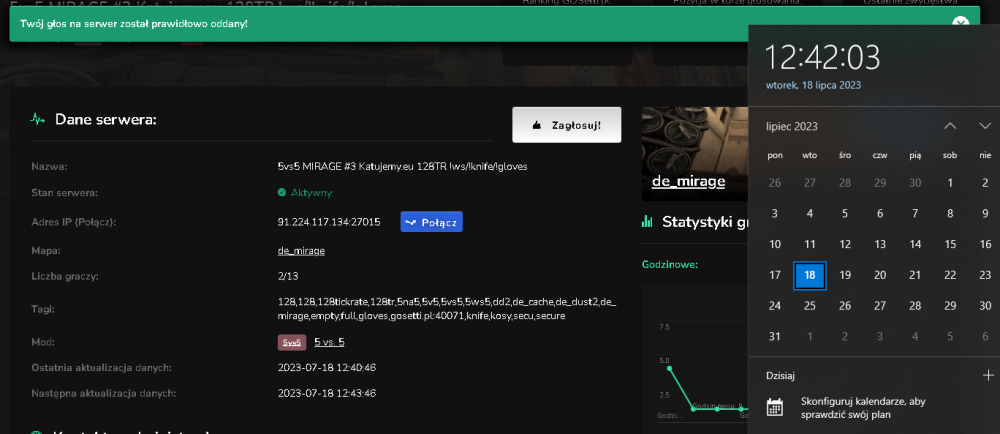Click the Godzinowe statistics label
Image resolution: width=1000 pixels, height=434 pixels.
click(x=670, y=264)
